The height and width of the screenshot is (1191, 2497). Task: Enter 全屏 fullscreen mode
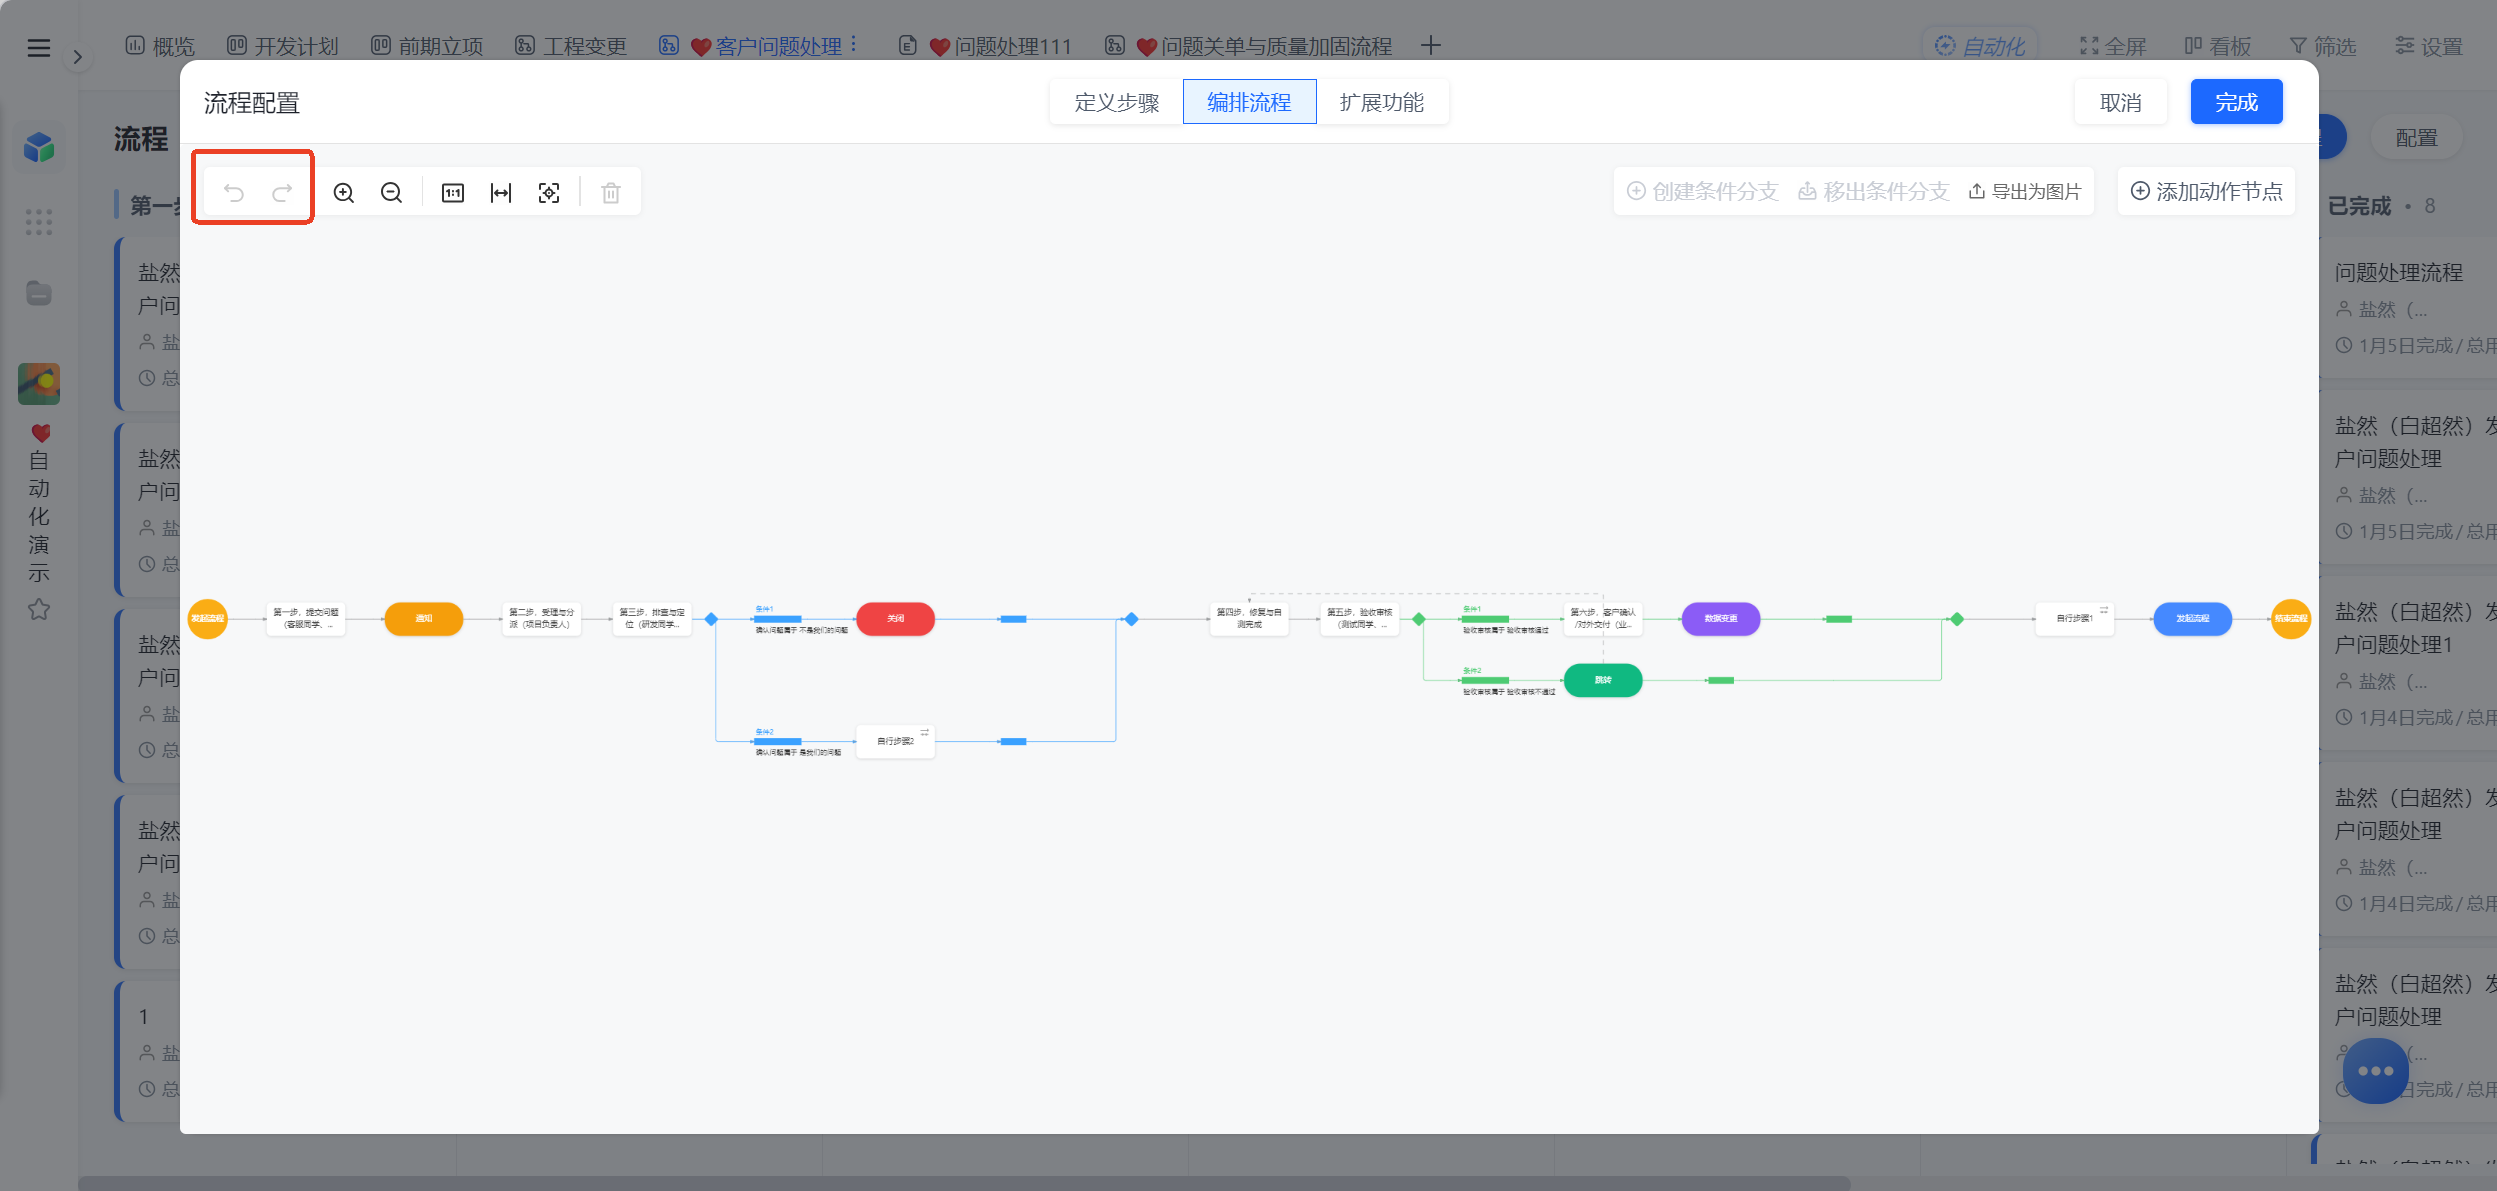2113,46
